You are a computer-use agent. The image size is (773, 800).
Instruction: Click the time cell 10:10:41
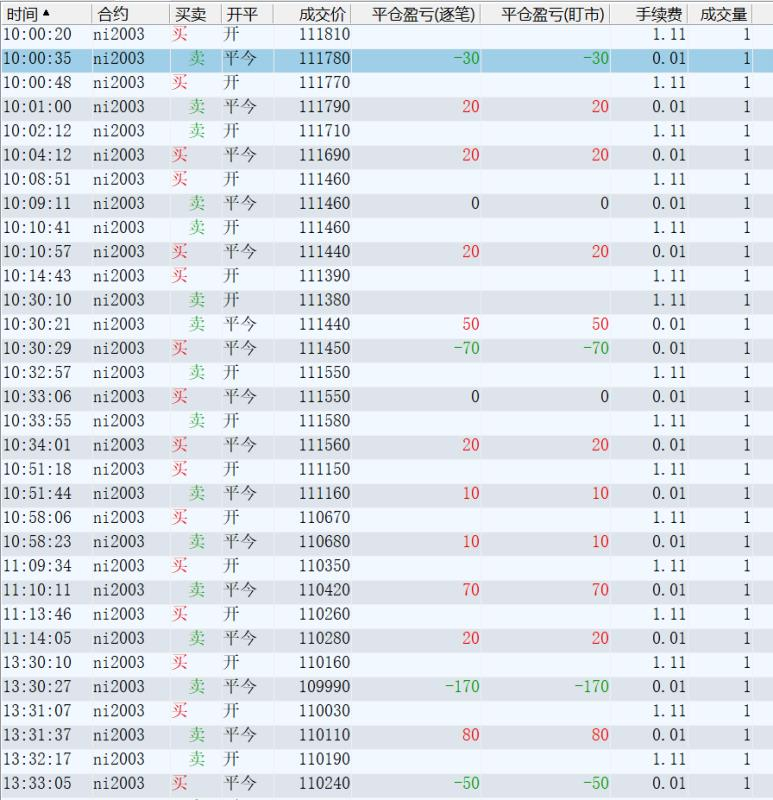[37, 227]
